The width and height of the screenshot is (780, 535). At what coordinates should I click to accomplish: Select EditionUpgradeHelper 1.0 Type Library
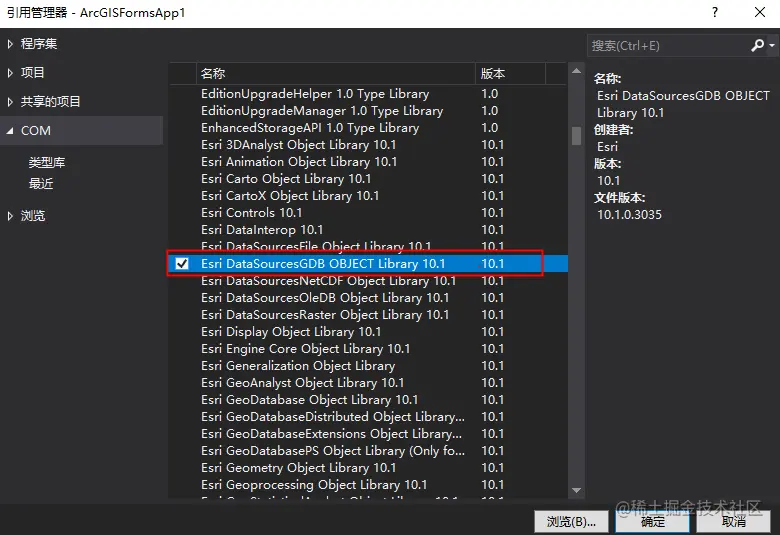[x=368, y=94]
